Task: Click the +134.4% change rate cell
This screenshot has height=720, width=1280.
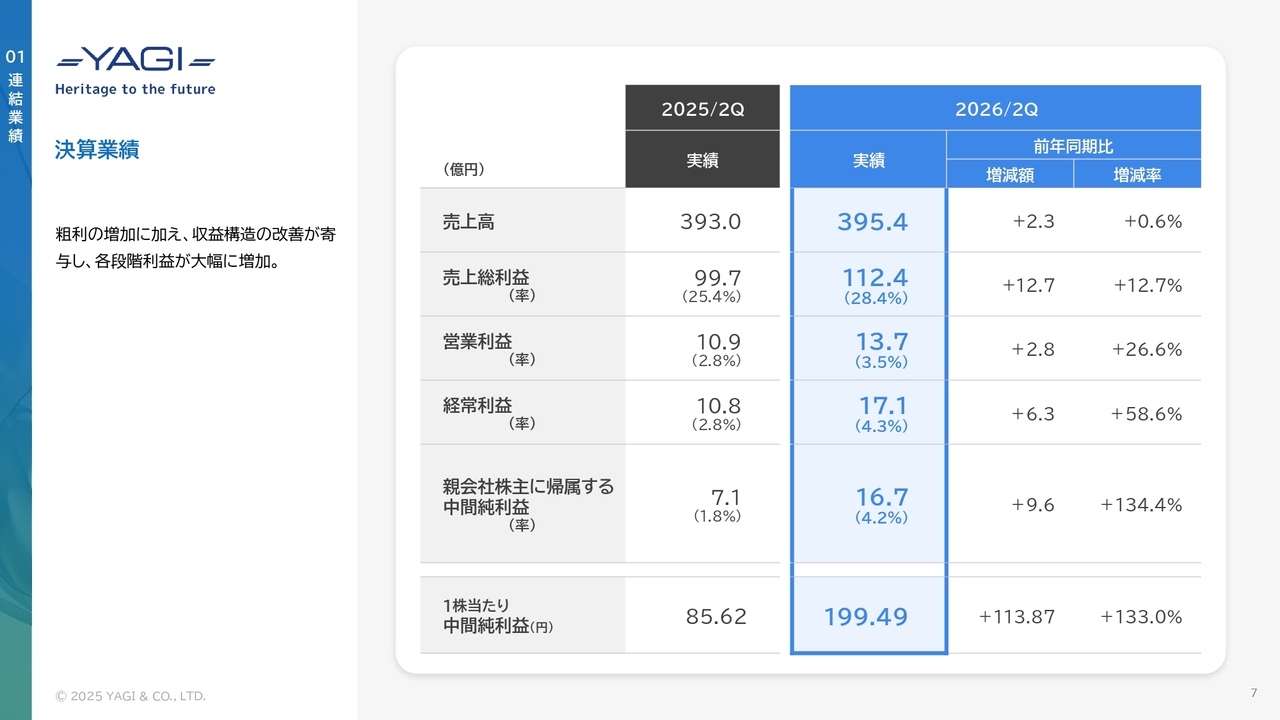Action: coord(1141,505)
